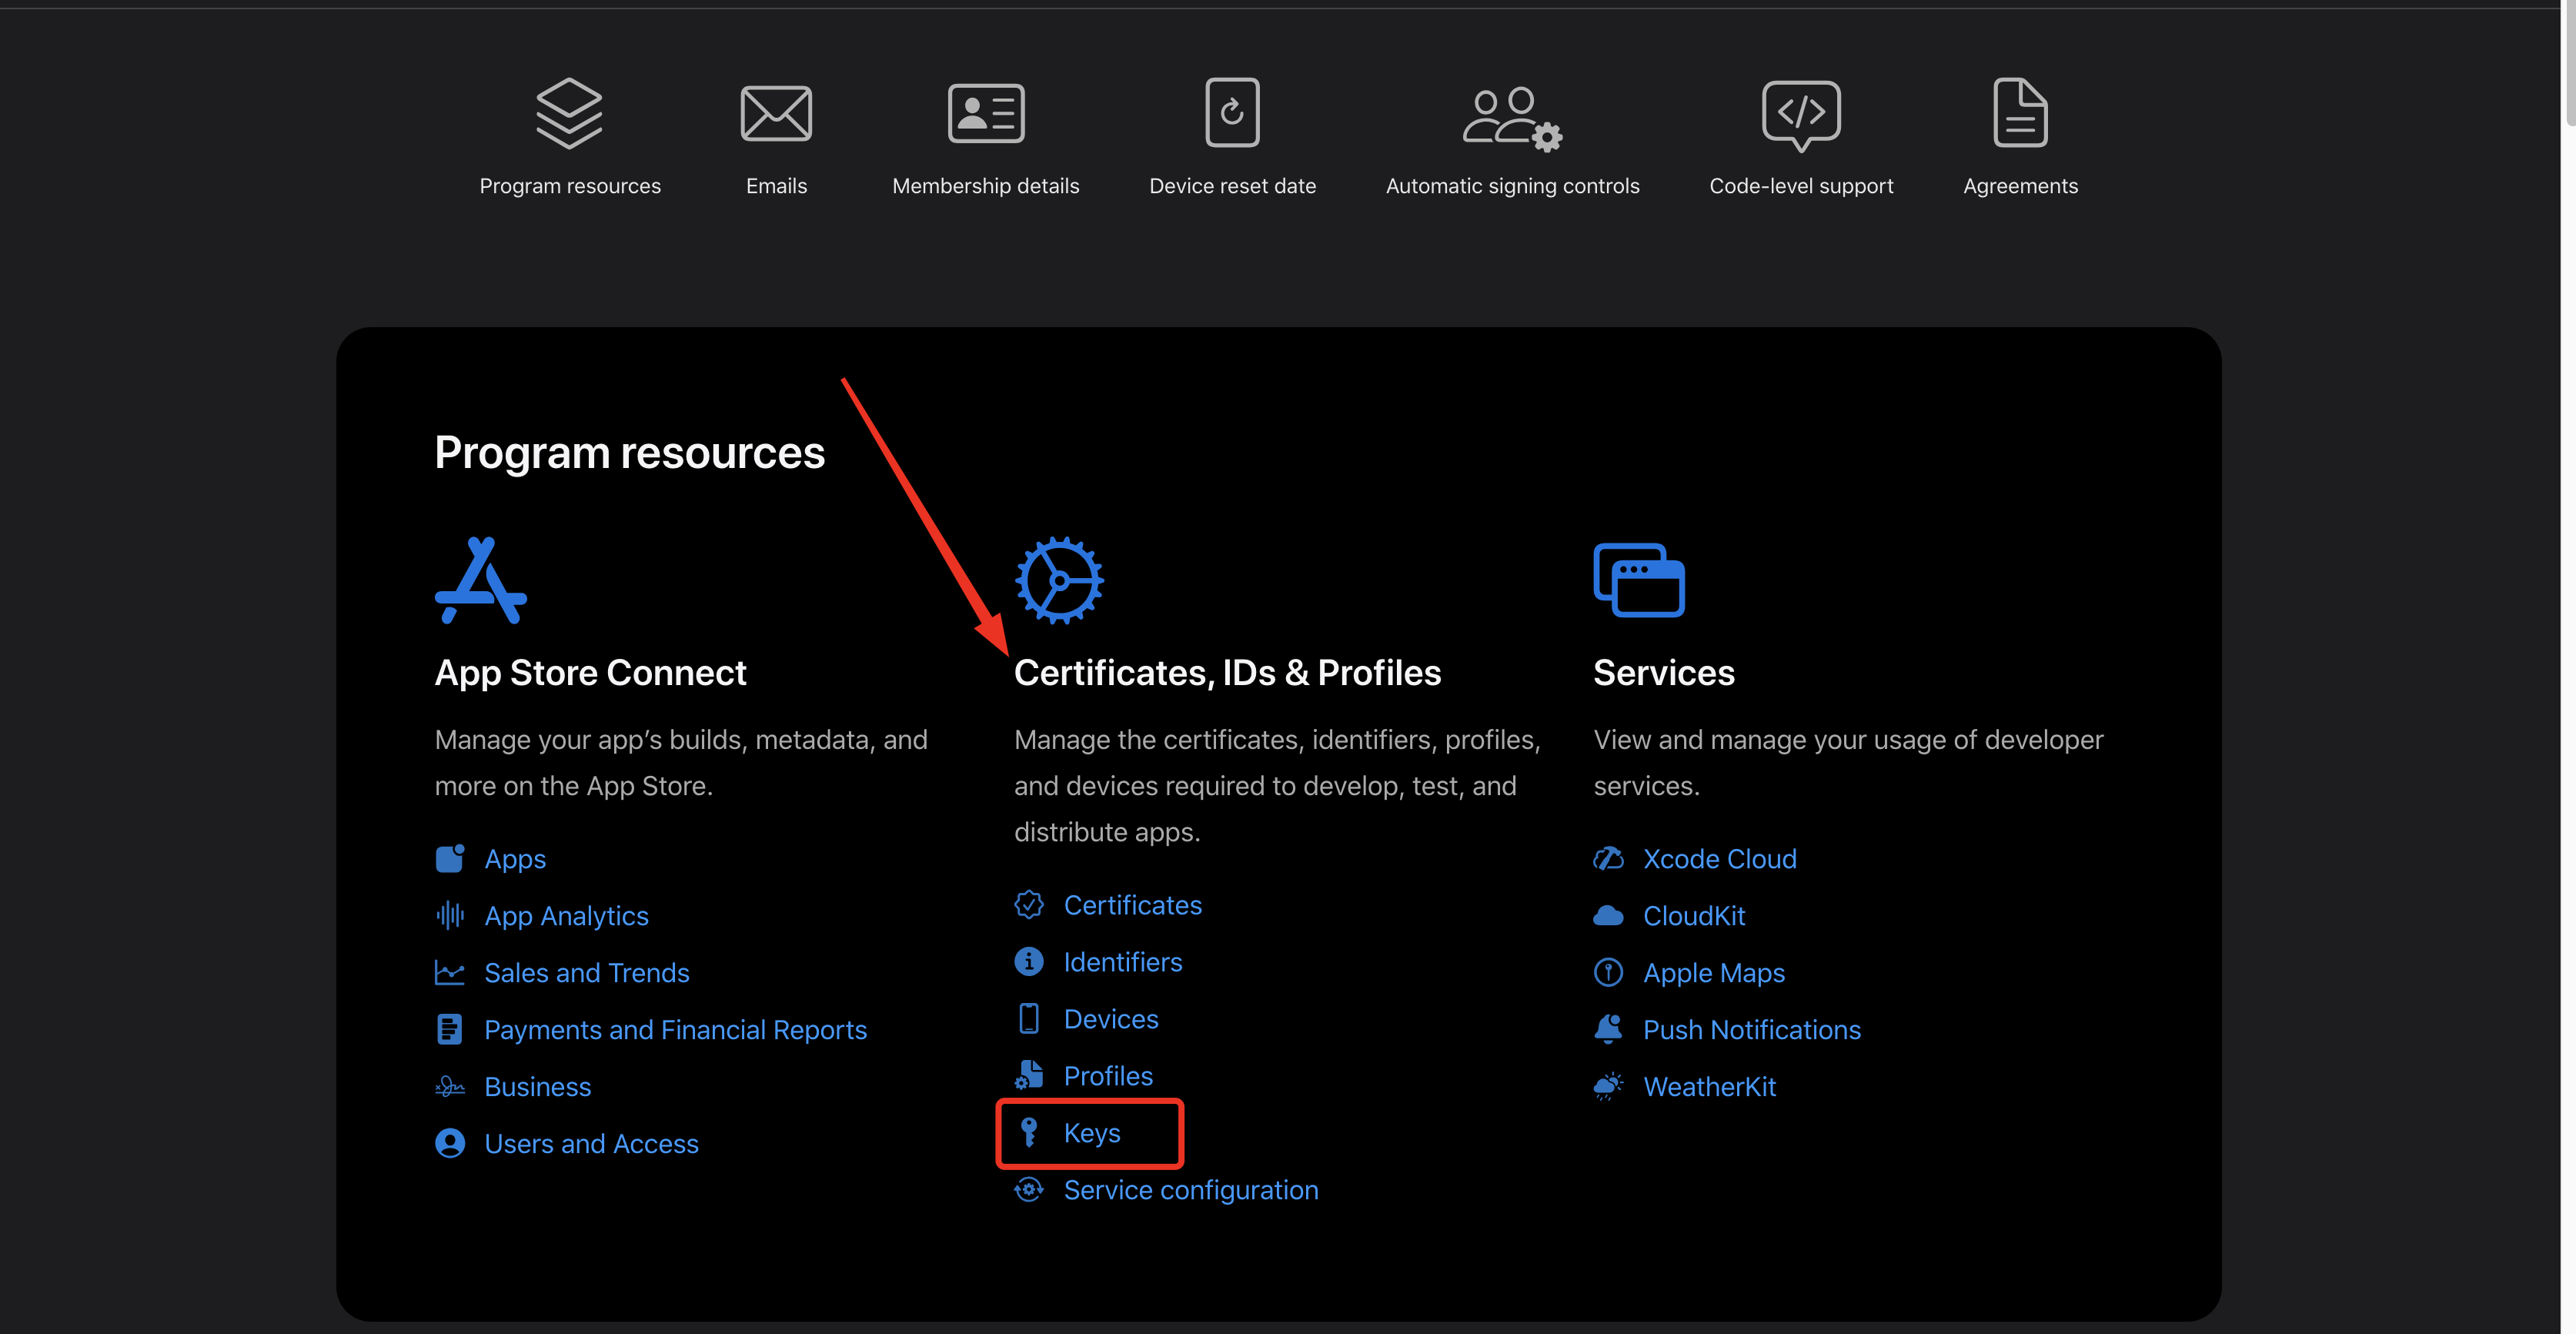Open Payments and Financial Reports link
This screenshot has height=1334, width=2576.
click(x=675, y=1029)
